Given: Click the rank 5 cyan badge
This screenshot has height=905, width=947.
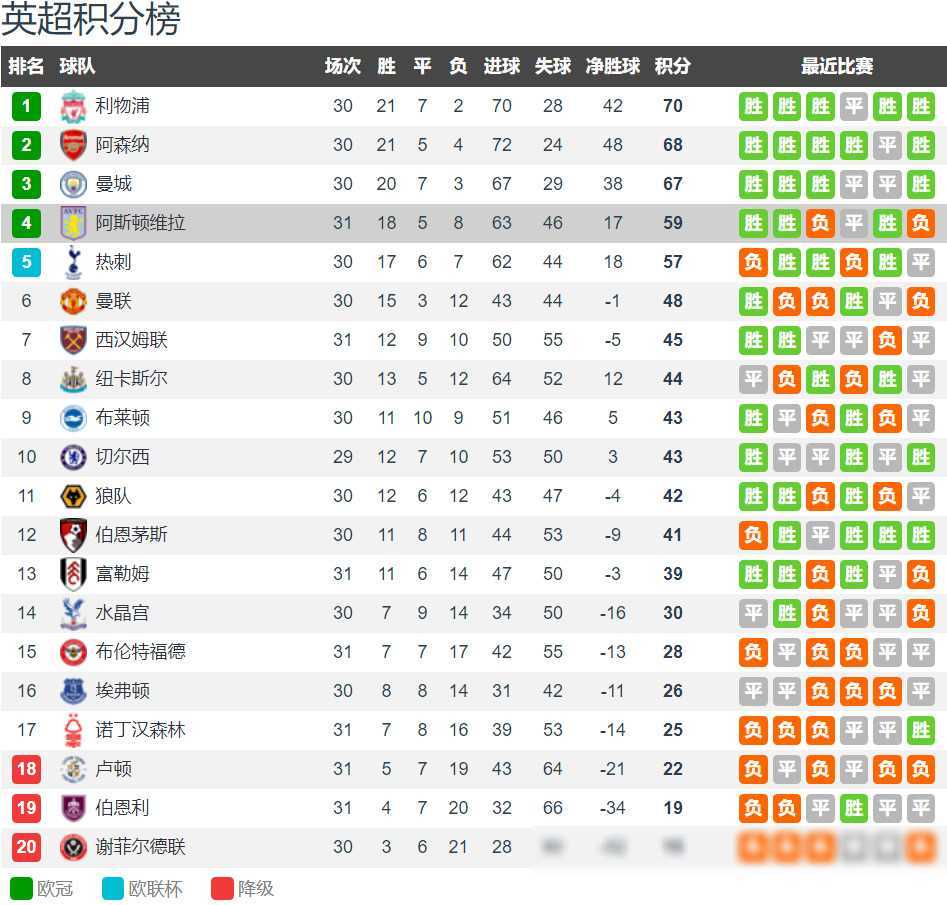Looking at the screenshot, I should [26, 262].
